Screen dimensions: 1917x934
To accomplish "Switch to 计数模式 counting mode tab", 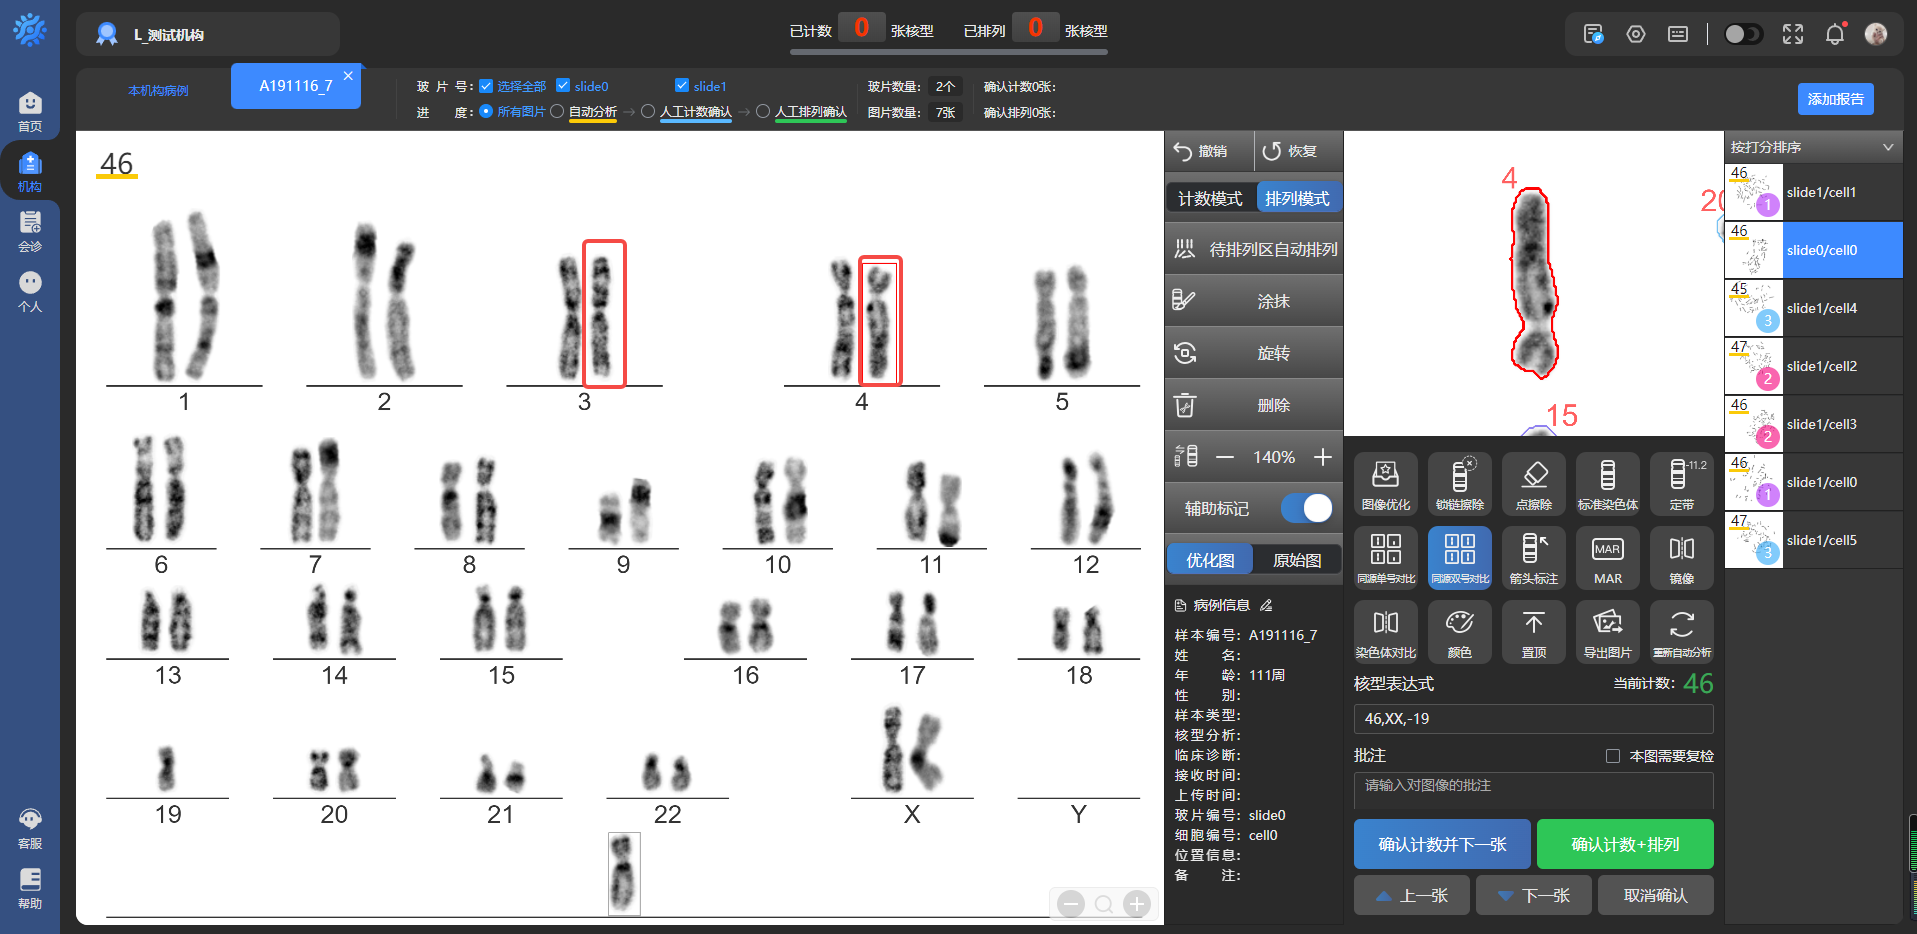I will (1210, 198).
